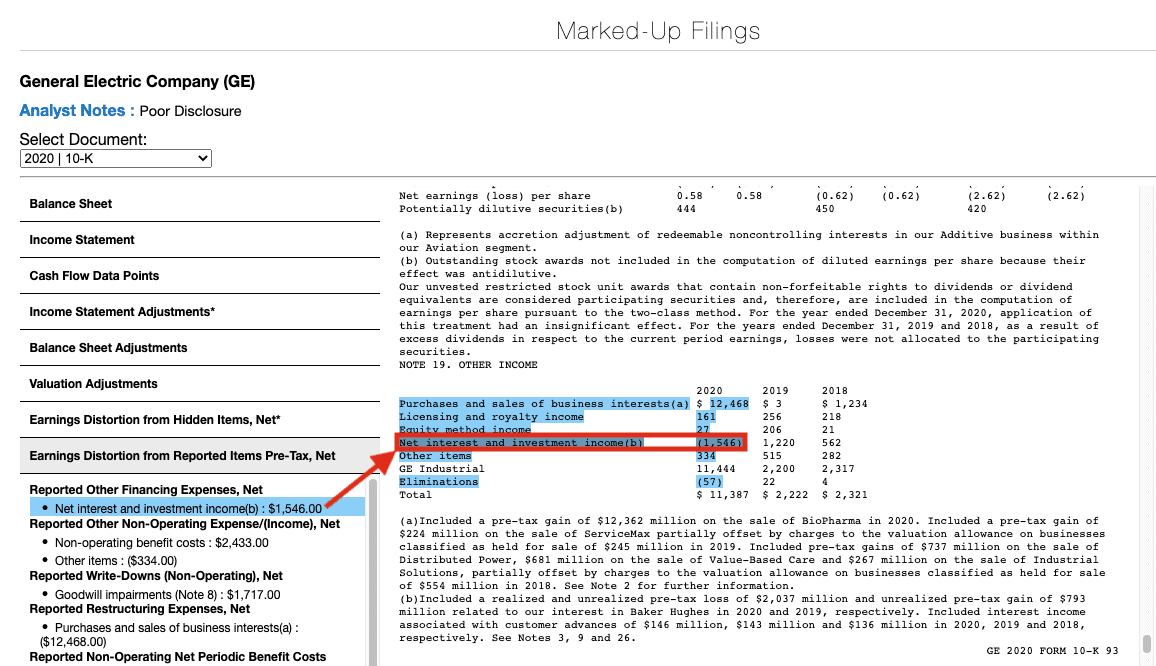Open the Balance Sheet Adjustments section
This screenshot has width=1156, height=666.
click(x=200, y=348)
